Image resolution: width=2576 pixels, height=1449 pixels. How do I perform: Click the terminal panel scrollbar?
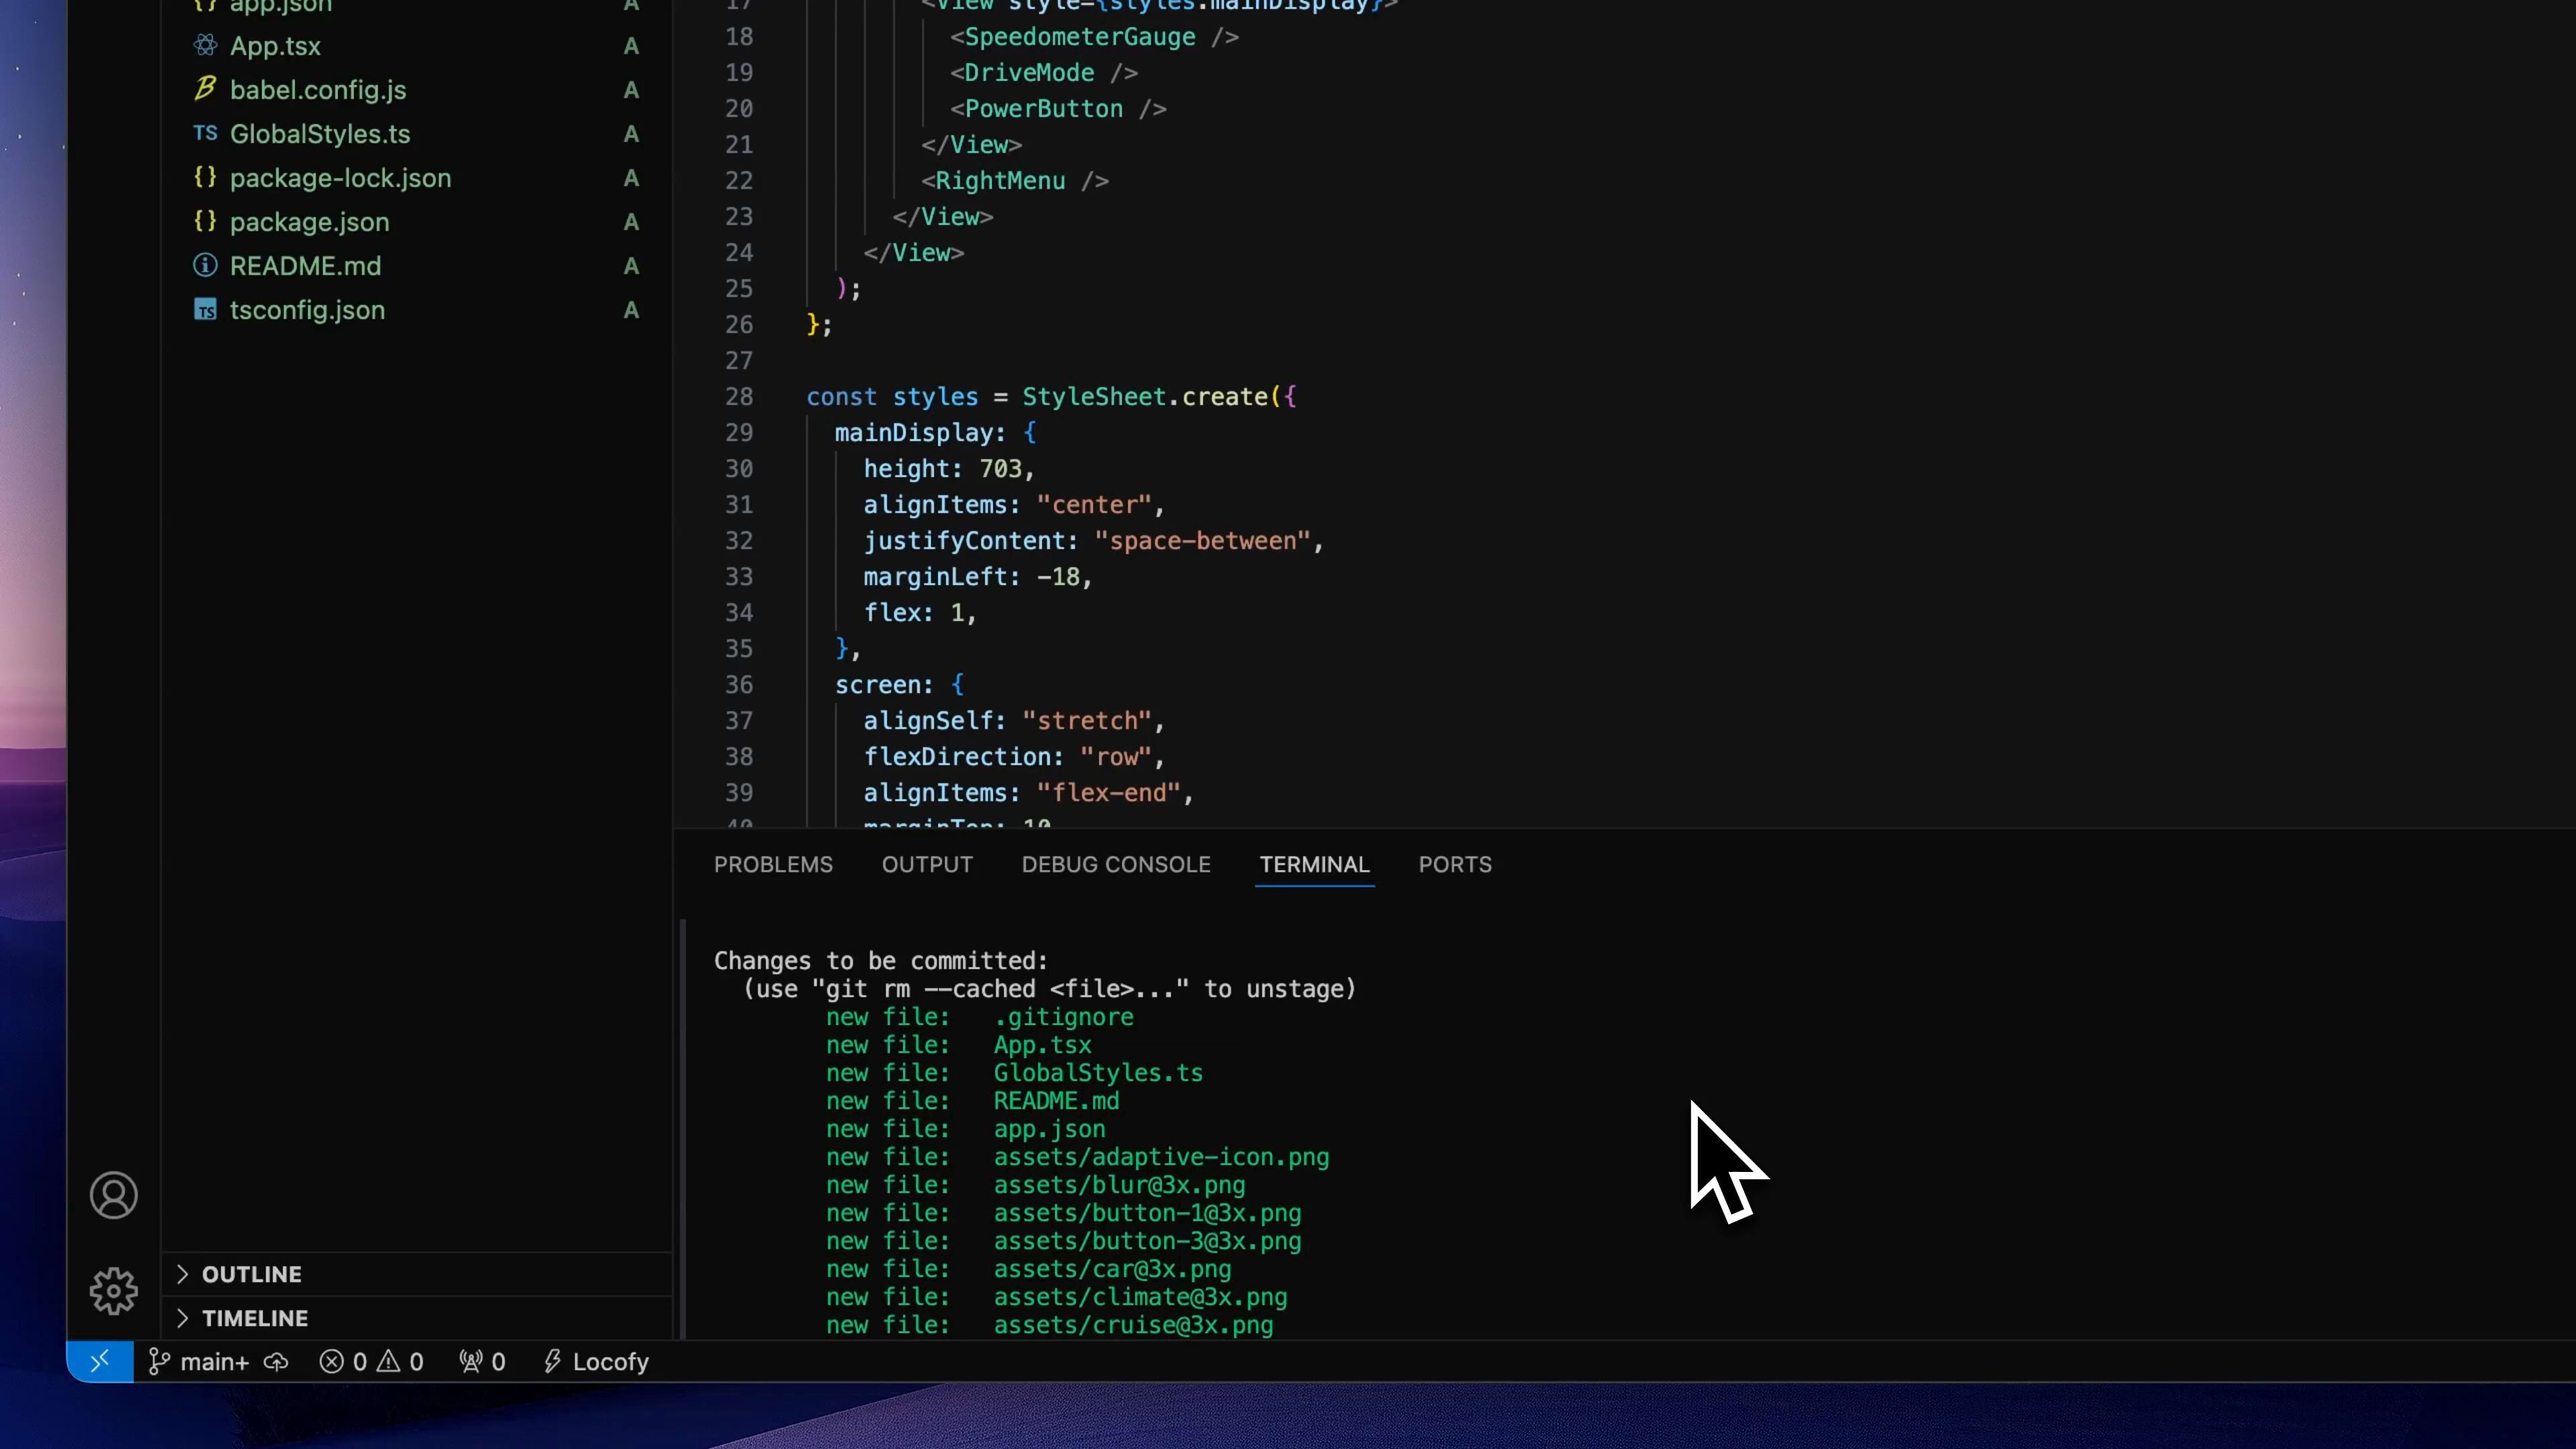tap(683, 1129)
